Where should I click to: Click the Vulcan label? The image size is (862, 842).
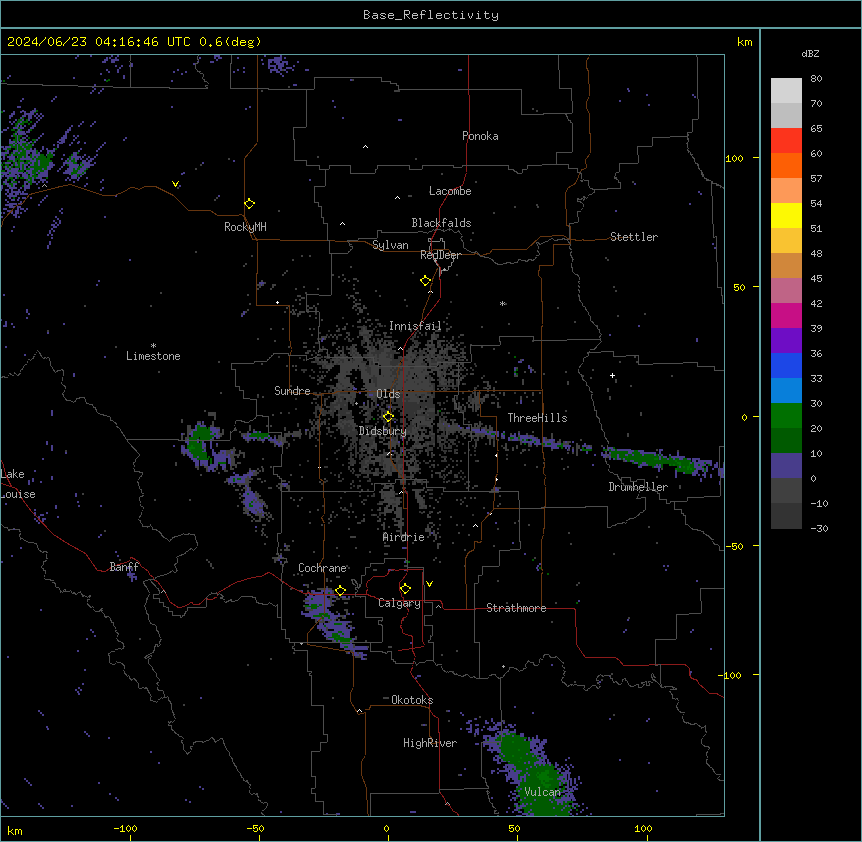click(x=543, y=792)
